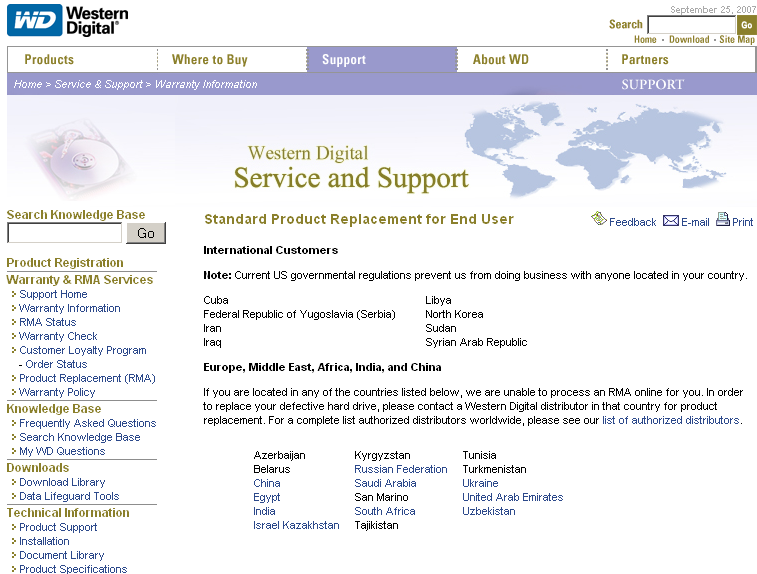Screen dimensions: 757x574
Task: Click the Print printer icon
Action: point(723,219)
